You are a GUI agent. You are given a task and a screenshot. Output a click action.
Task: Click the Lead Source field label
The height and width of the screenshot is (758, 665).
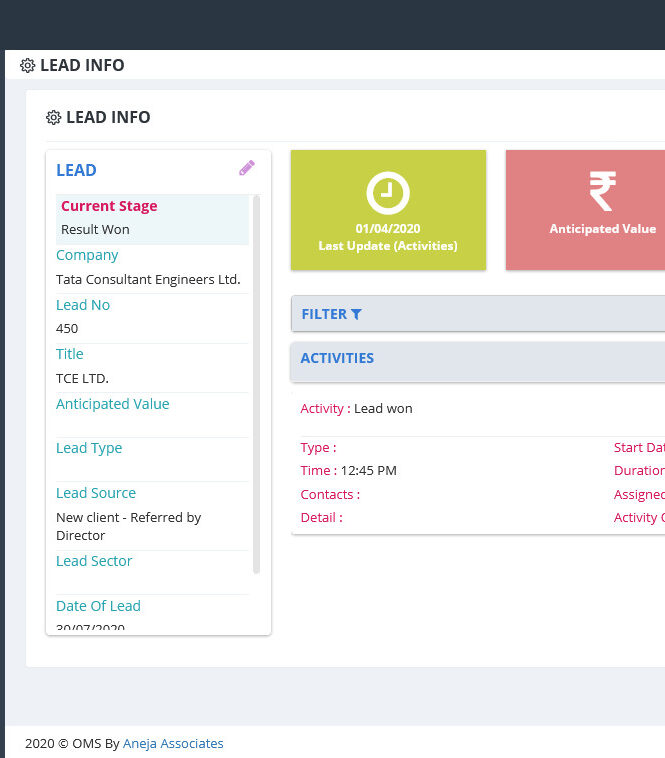click(96, 493)
